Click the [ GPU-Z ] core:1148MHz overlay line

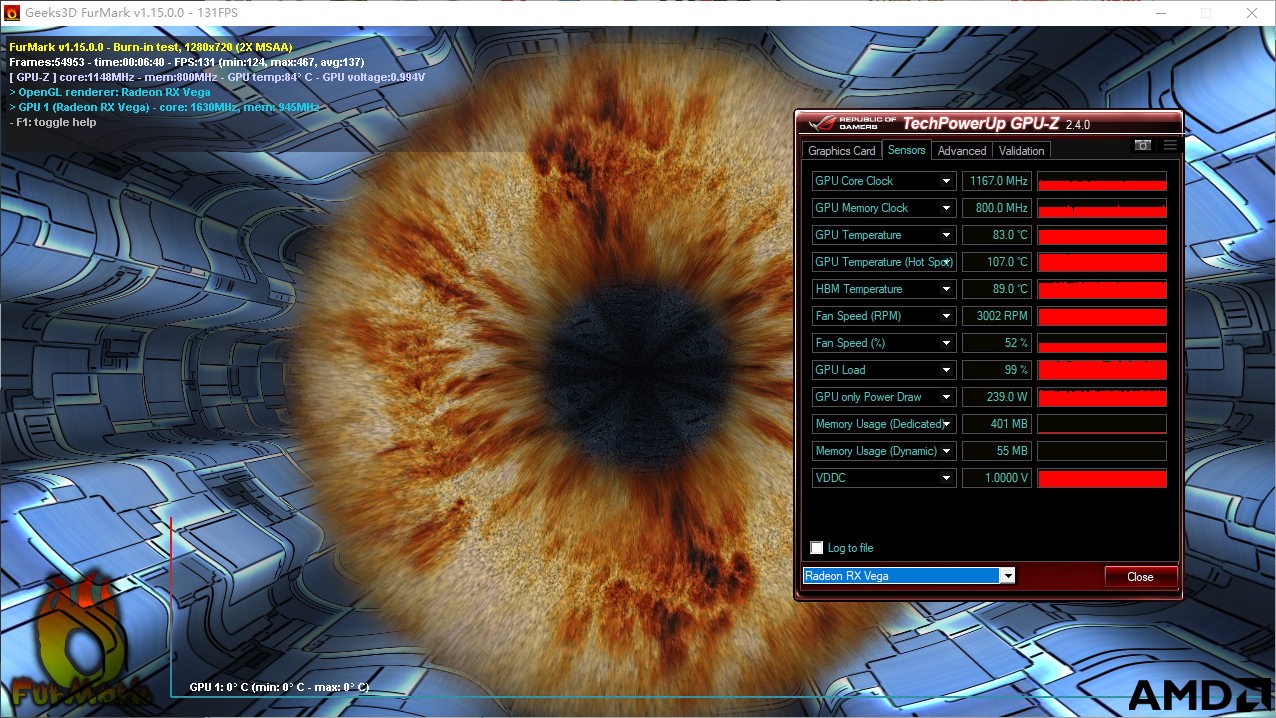[217, 77]
